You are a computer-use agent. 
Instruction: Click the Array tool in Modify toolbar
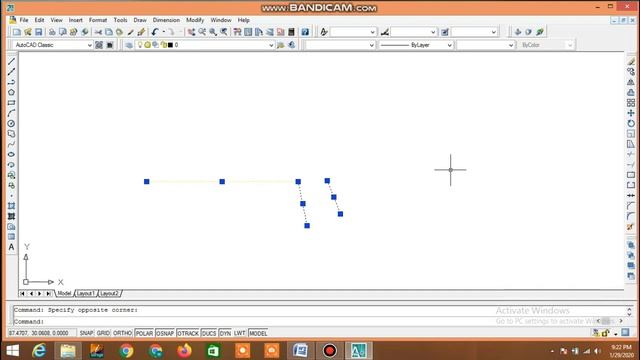tap(631, 103)
